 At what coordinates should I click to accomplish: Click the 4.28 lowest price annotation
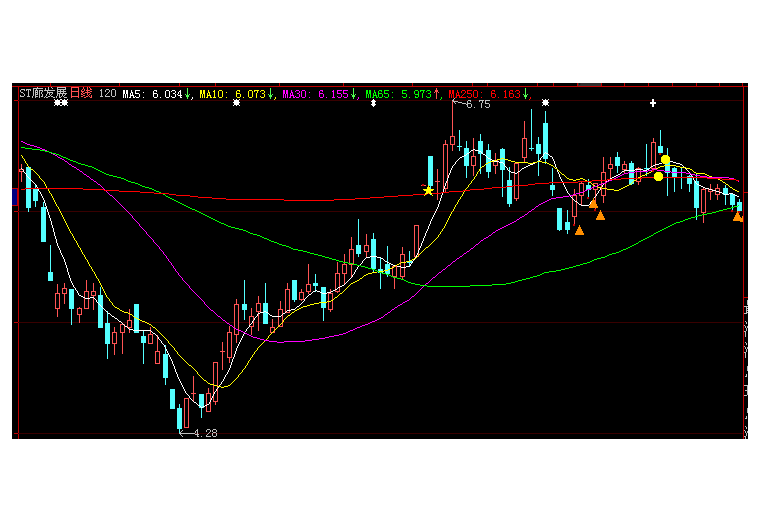(x=204, y=433)
